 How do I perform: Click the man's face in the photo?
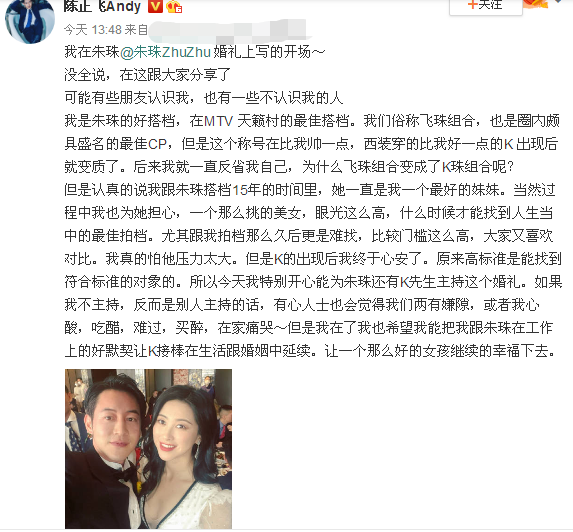tap(114, 424)
